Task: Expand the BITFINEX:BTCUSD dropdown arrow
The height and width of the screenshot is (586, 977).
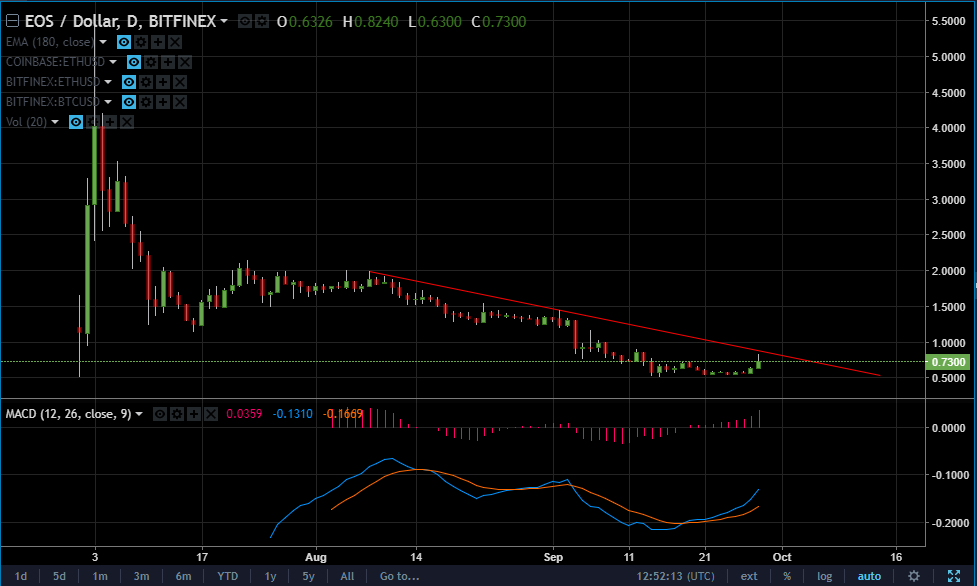Action: (x=108, y=102)
